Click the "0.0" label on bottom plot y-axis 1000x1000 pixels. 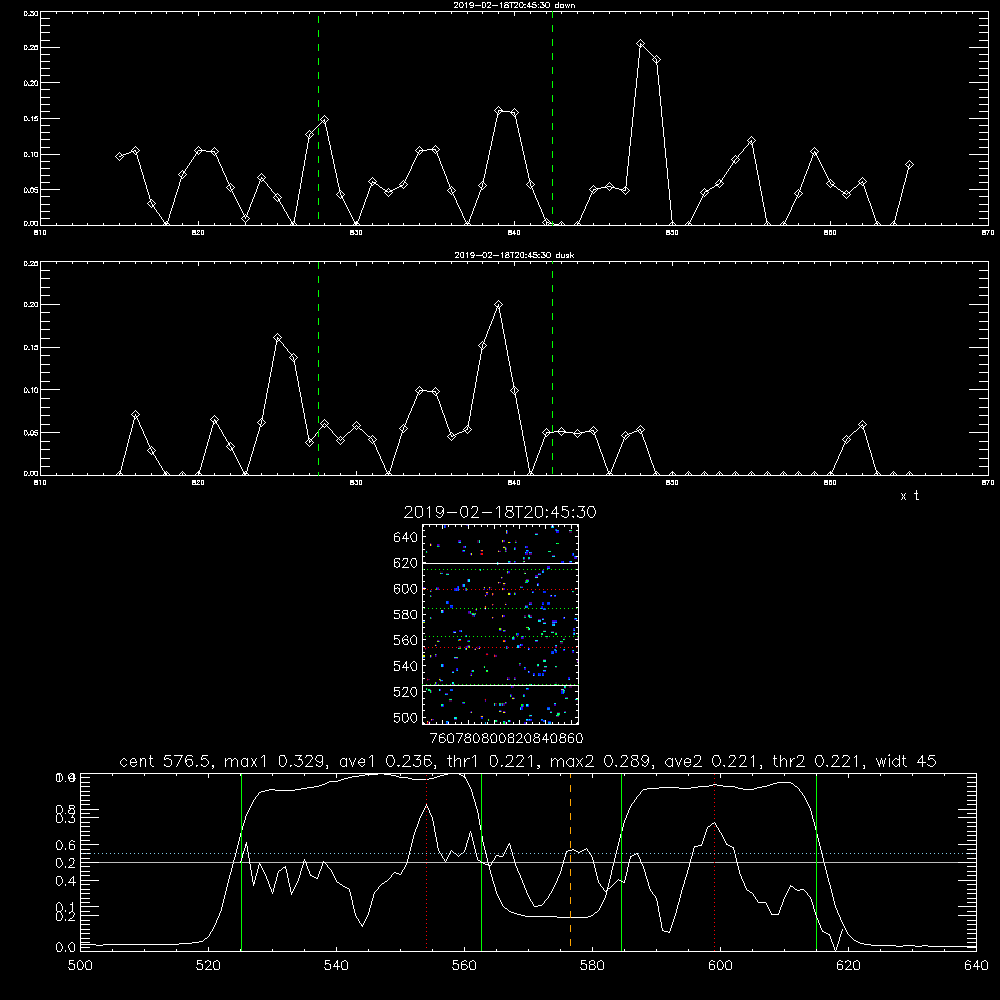coord(65,947)
